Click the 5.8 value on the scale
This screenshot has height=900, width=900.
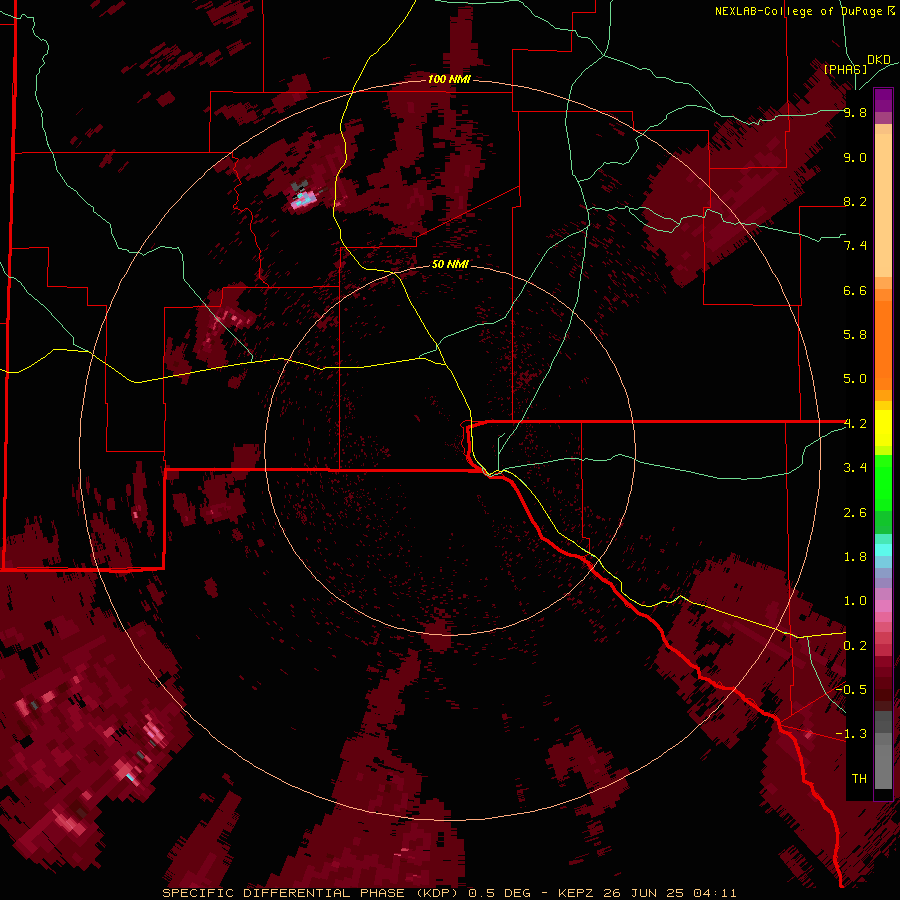point(855,335)
